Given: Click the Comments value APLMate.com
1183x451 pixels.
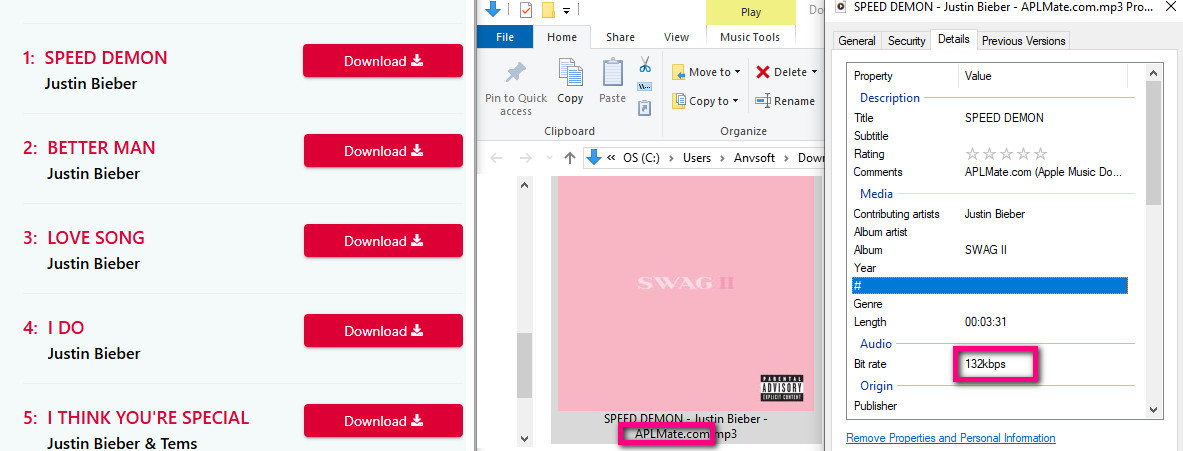Looking at the screenshot, I should pyautogui.click(x=1044, y=172).
